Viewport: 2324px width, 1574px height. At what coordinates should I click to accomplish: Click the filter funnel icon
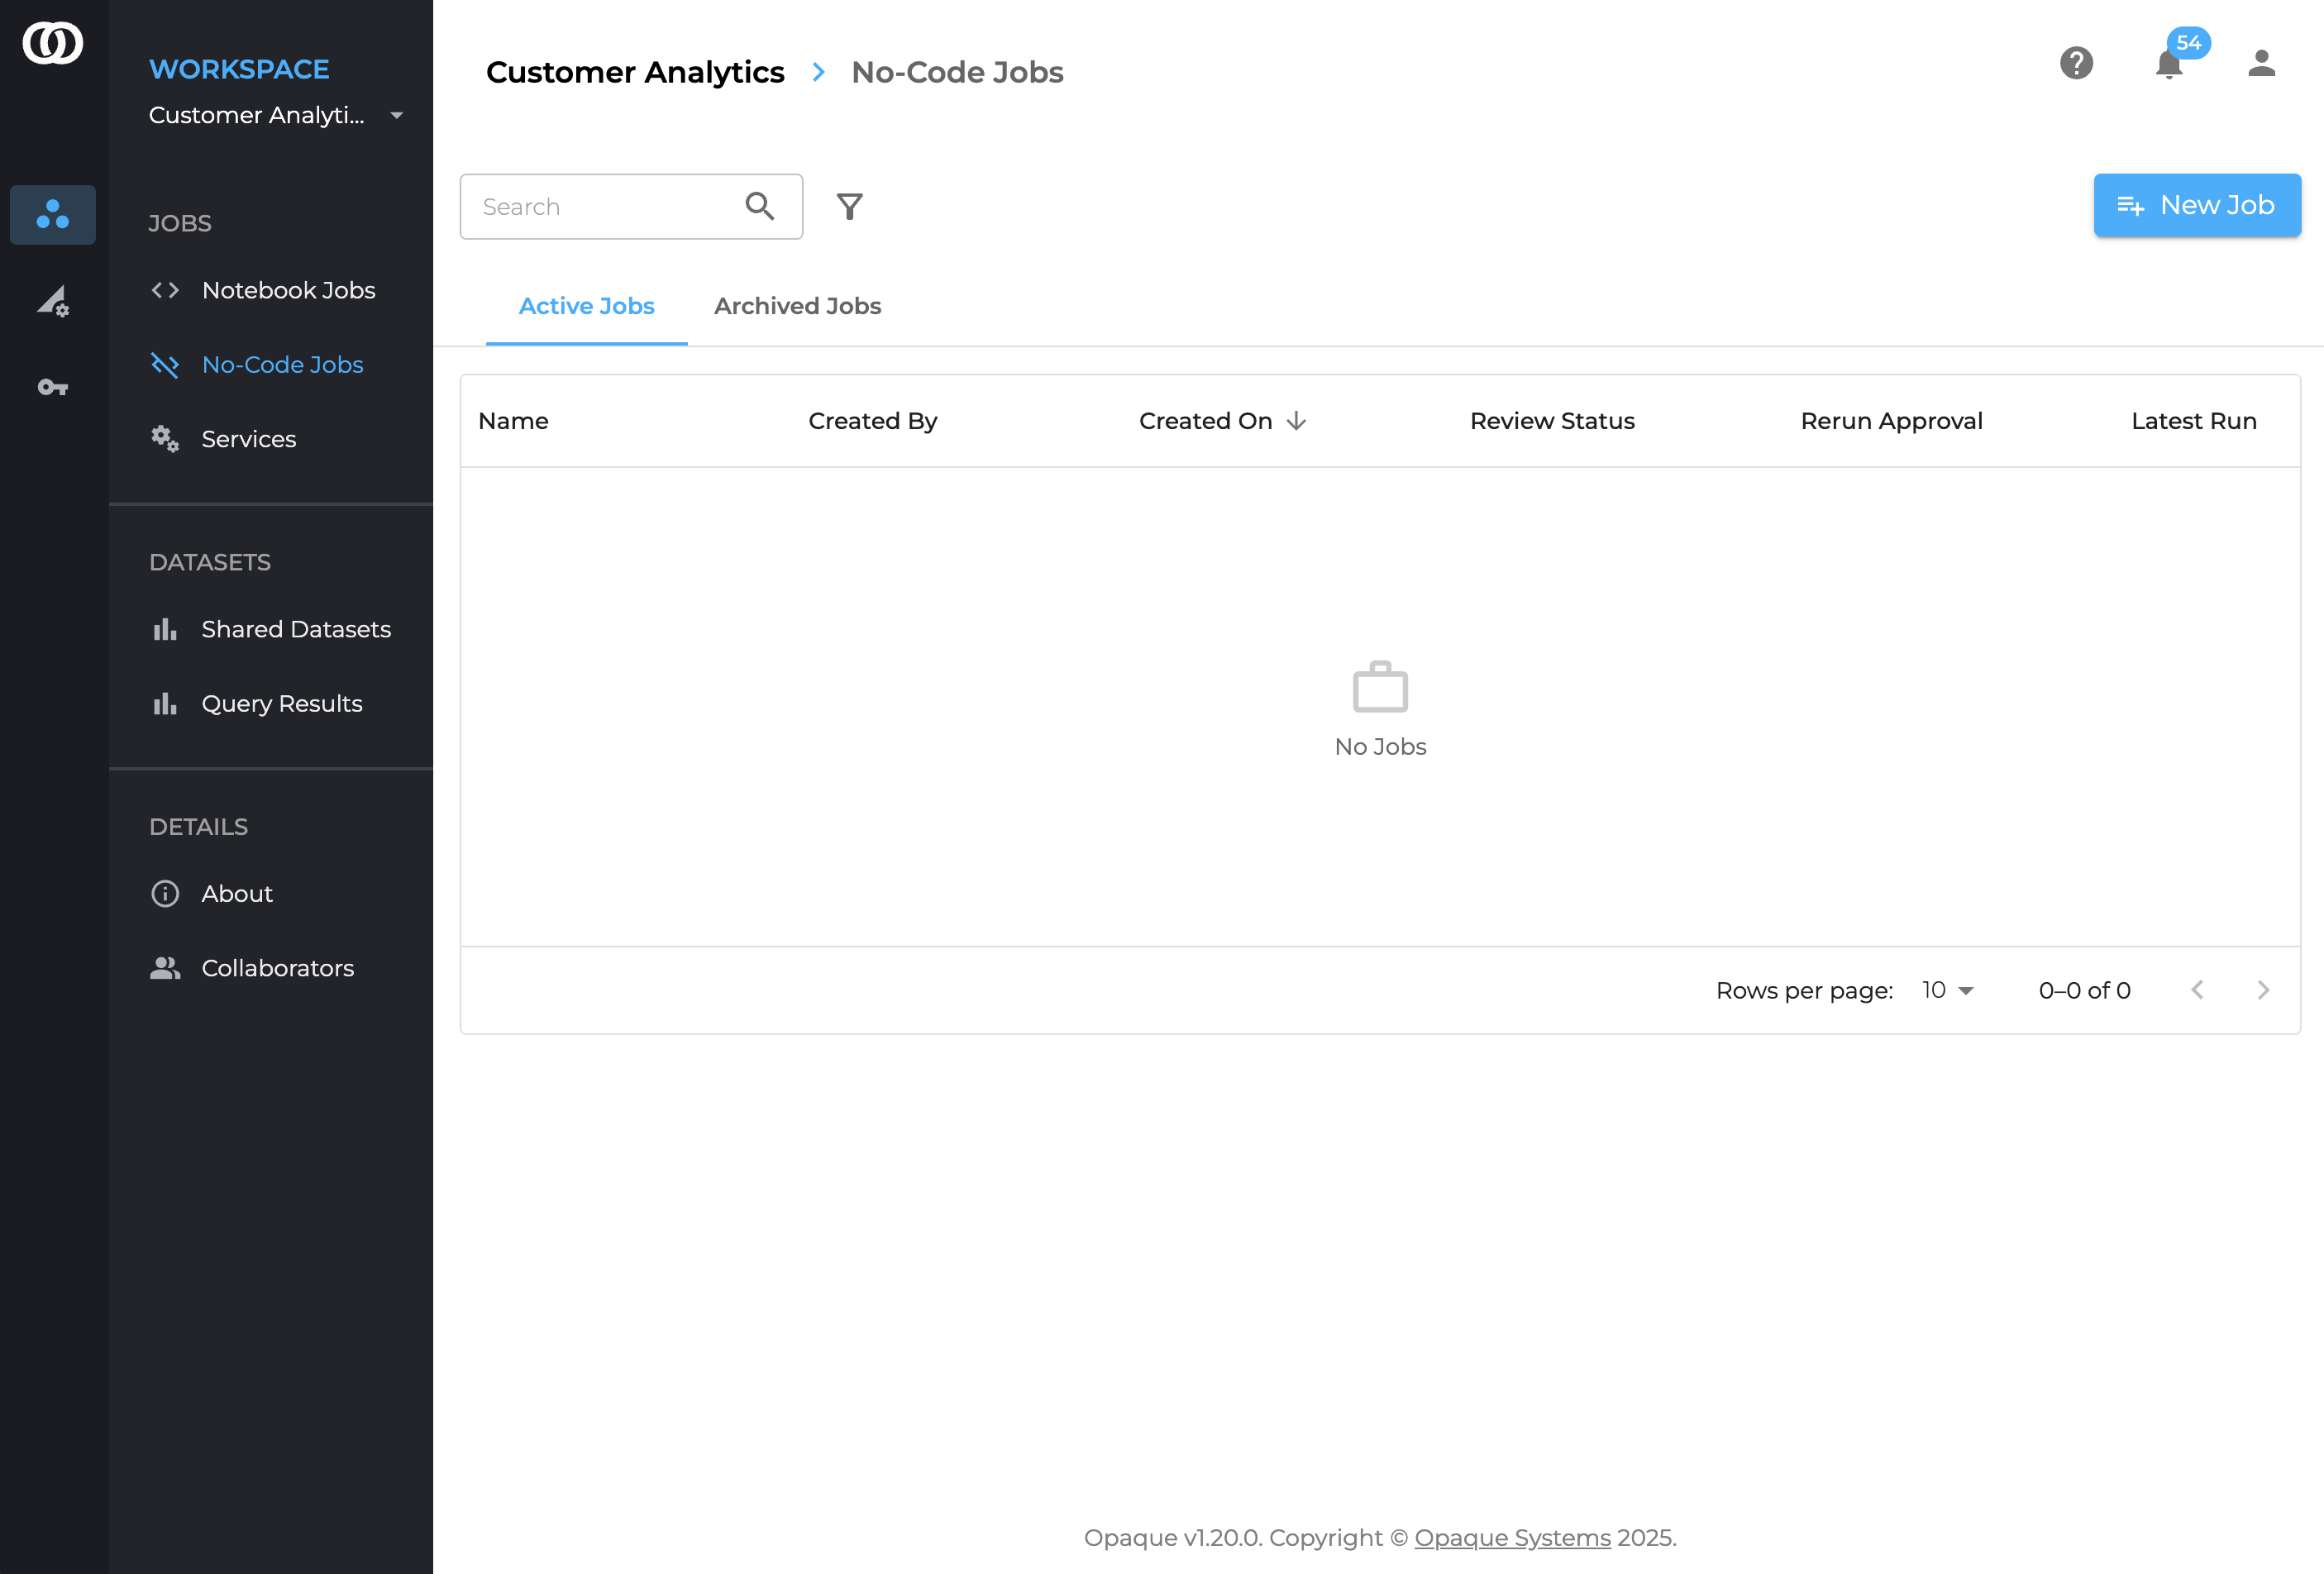[x=849, y=207]
